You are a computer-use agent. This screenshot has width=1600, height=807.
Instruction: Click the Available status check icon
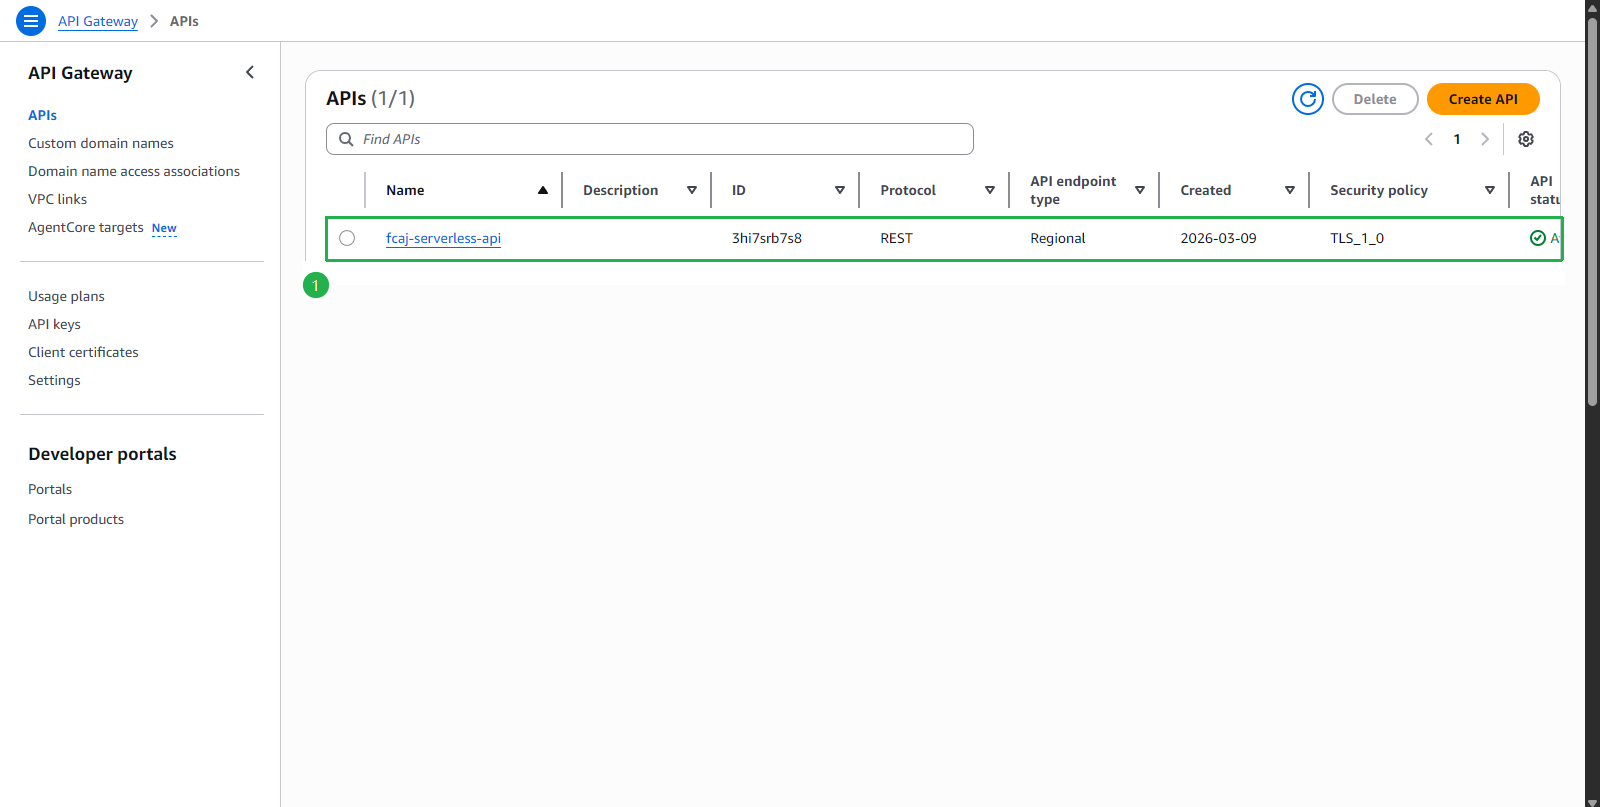[x=1538, y=238]
